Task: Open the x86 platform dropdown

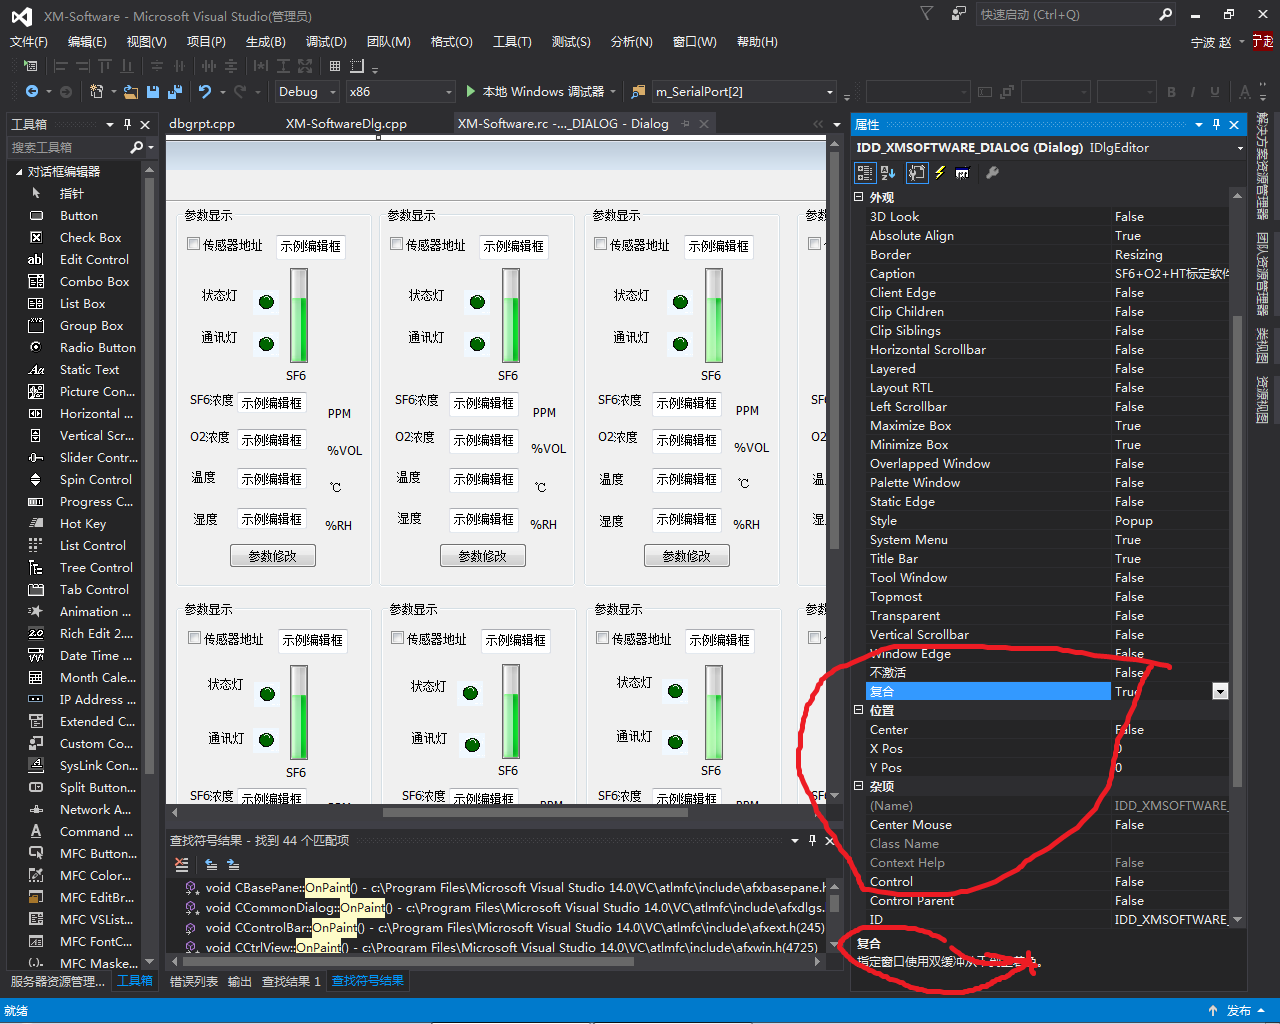Action: 448,91
